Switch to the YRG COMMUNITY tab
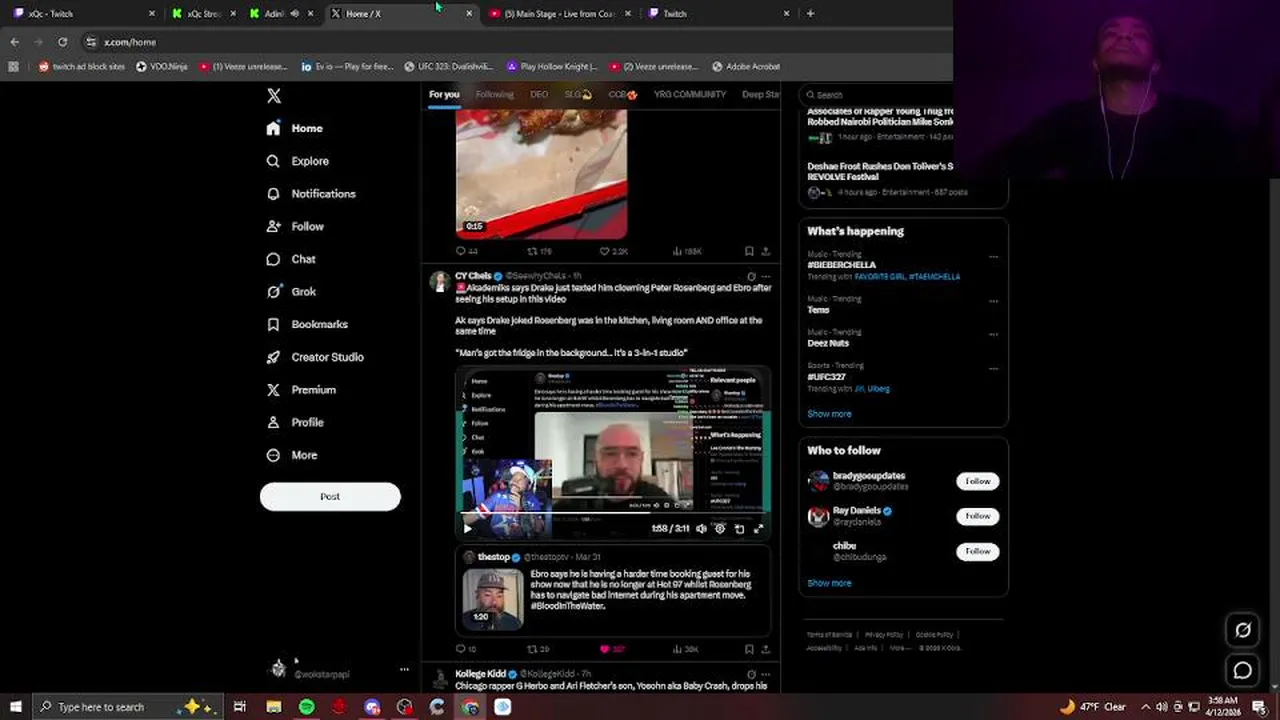Screen dimensions: 1280x720 690,95
